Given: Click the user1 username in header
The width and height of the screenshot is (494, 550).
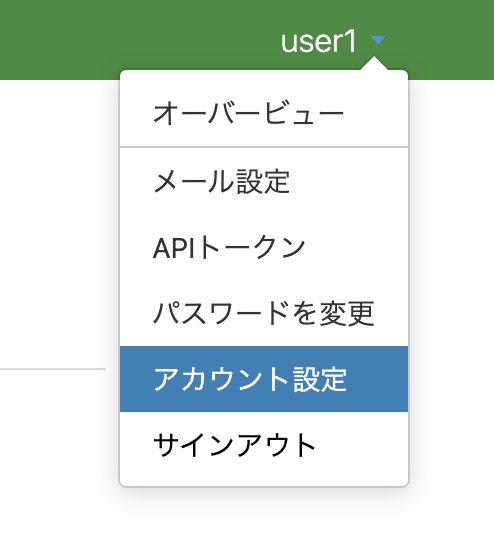Looking at the screenshot, I should click(319, 42).
